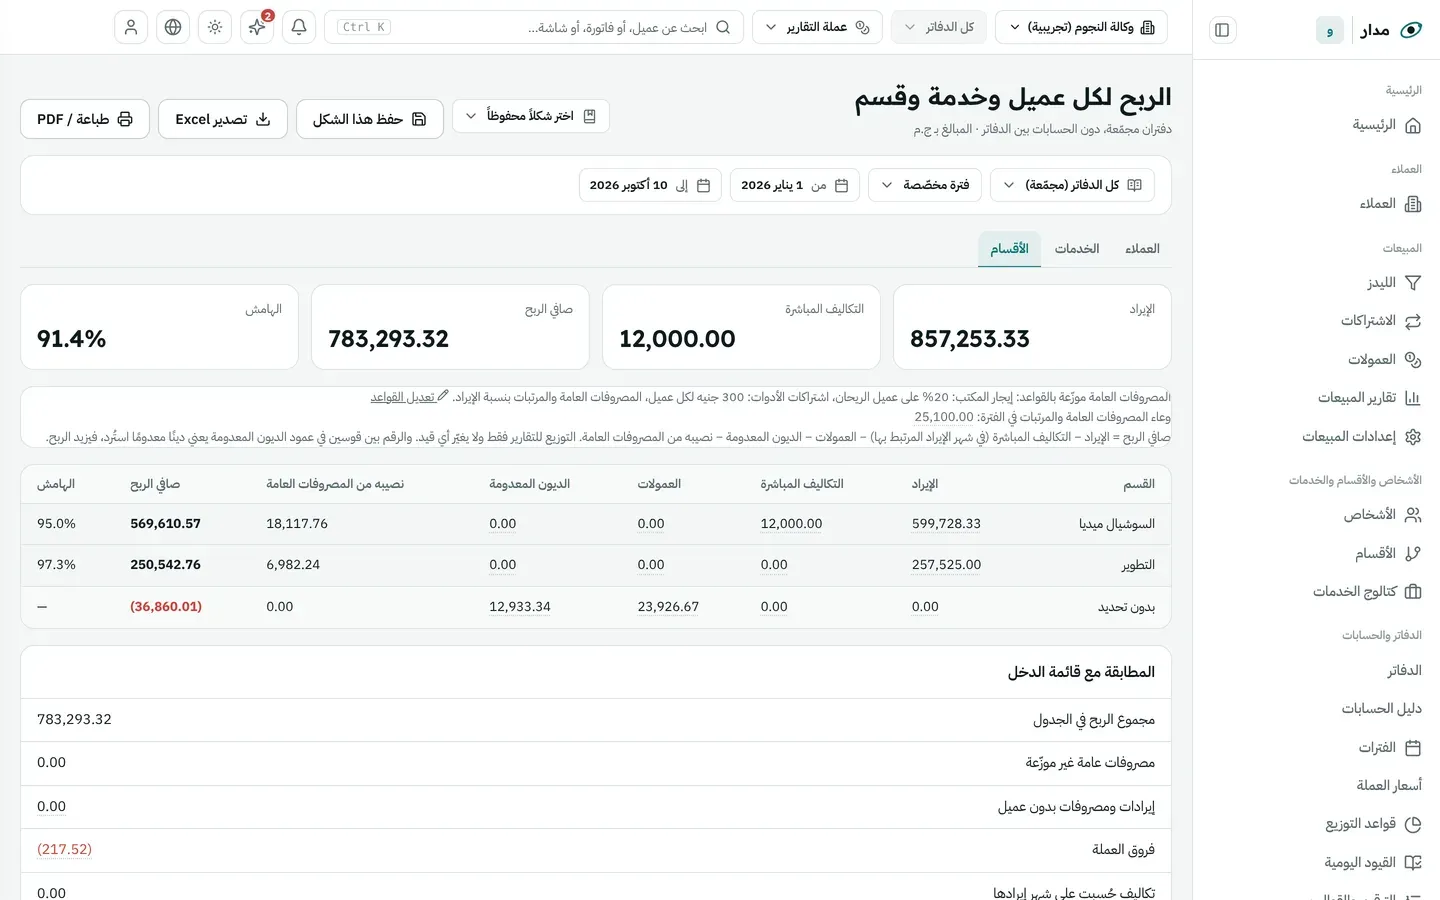The height and width of the screenshot is (900, 1440).
Task: Open الليدز funnel icon in sidebar
Action: [1413, 283]
